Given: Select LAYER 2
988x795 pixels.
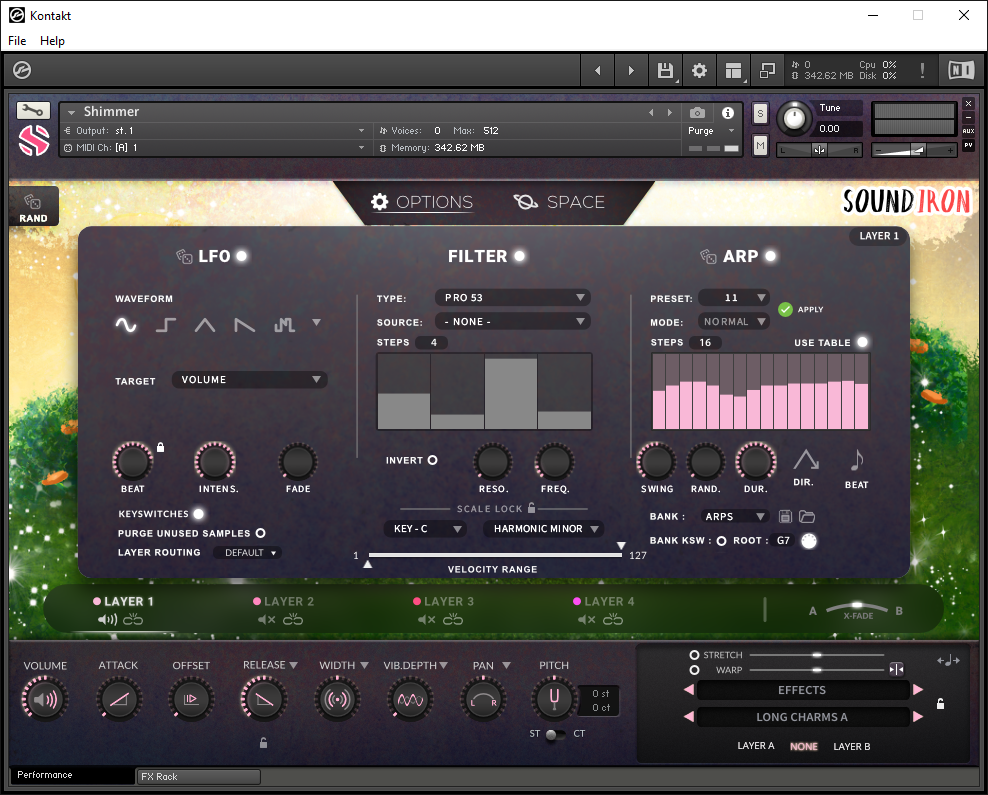Looking at the screenshot, I should (284, 602).
